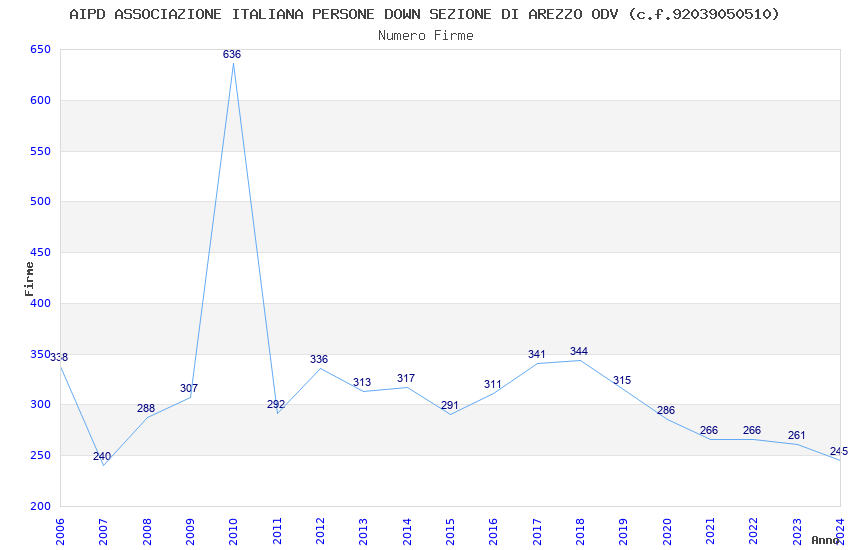Click data label 341 for 2017

[x=537, y=354]
